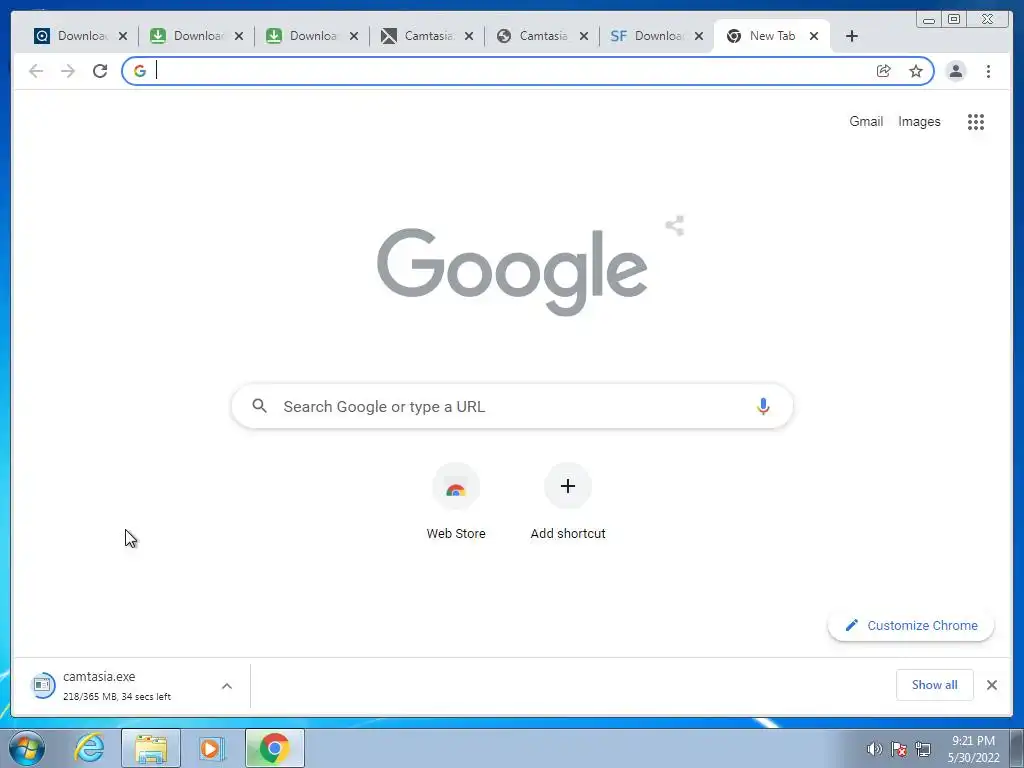Click the Search Google or type a URL box
The width and height of the screenshot is (1024, 768).
(512, 406)
